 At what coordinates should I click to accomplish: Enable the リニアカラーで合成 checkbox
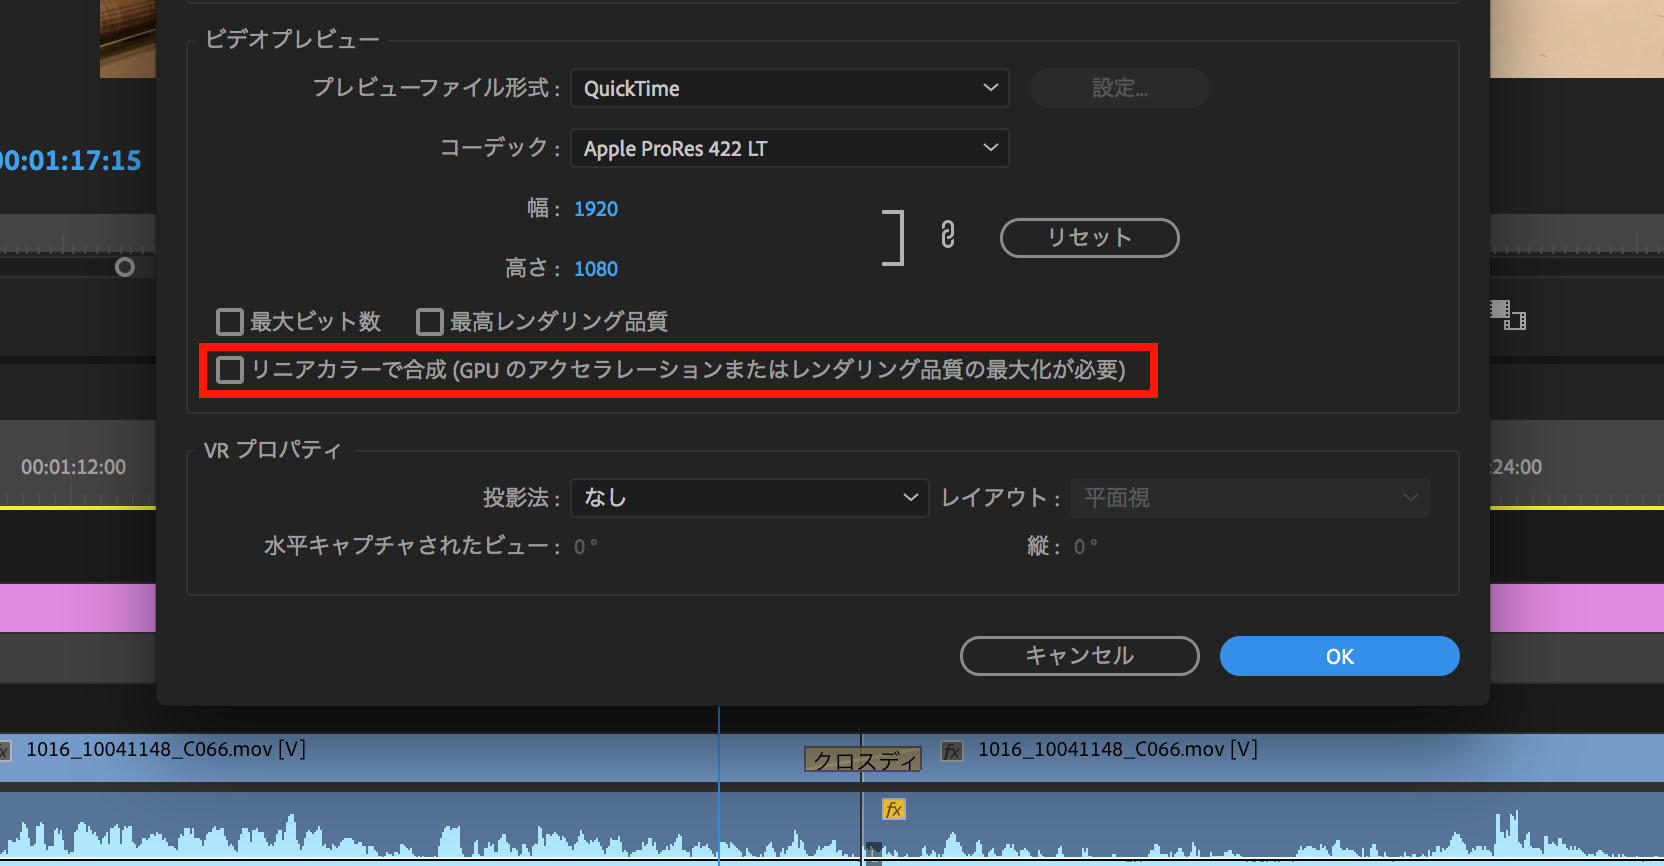coord(230,370)
